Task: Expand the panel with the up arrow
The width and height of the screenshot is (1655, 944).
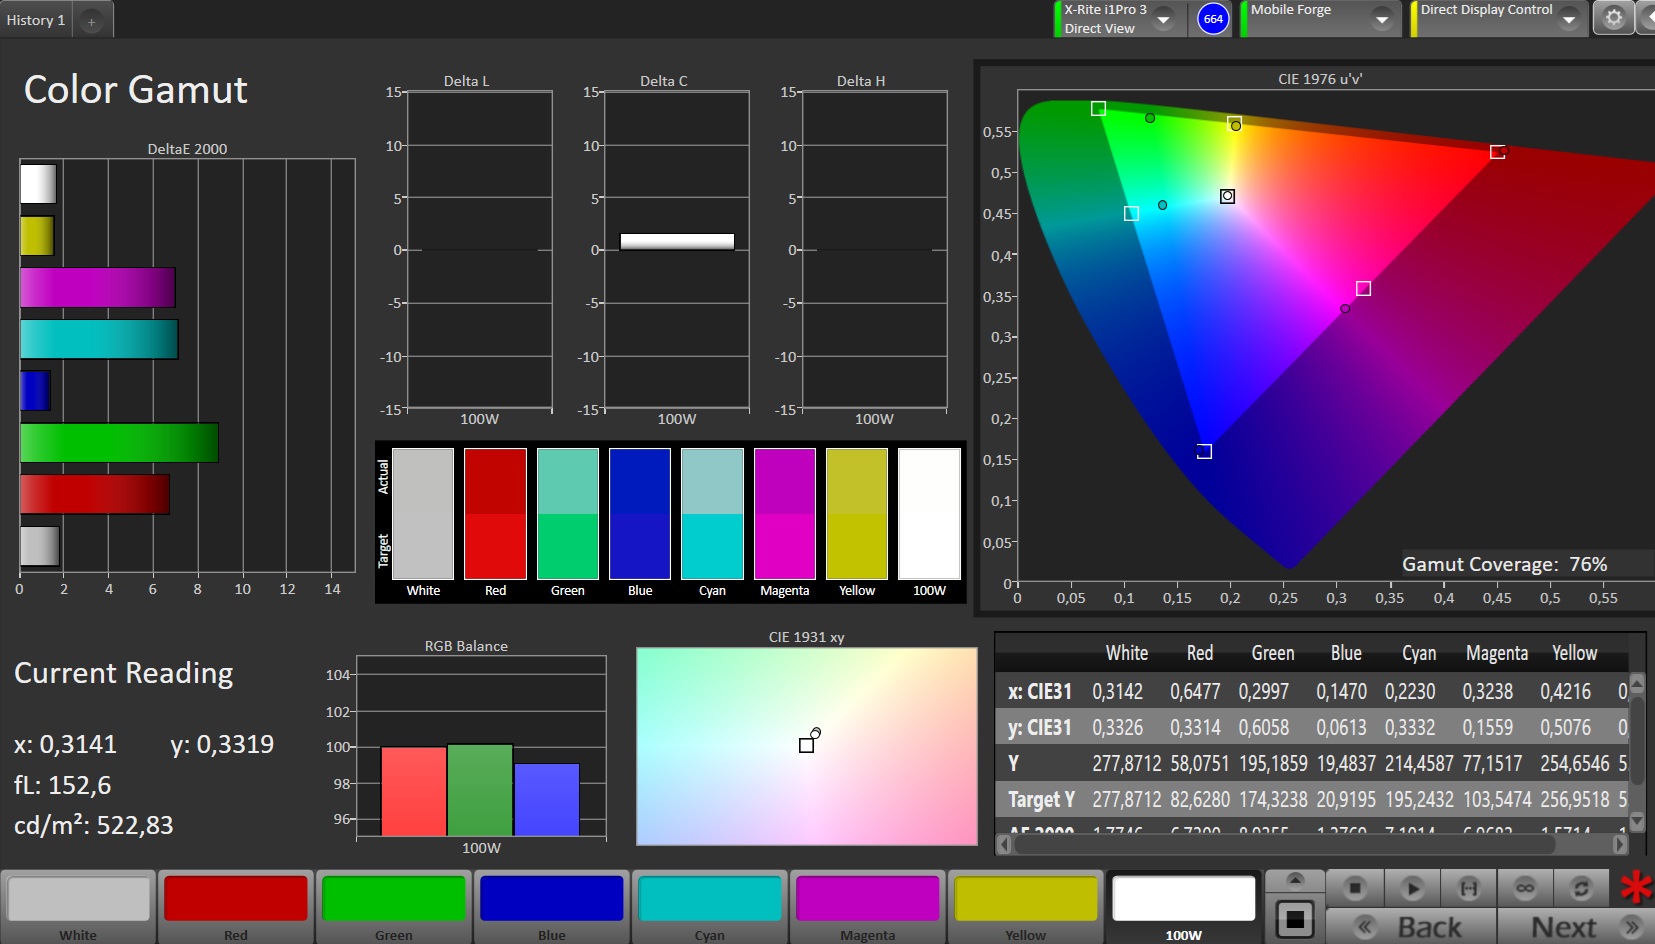Action: 1295,879
